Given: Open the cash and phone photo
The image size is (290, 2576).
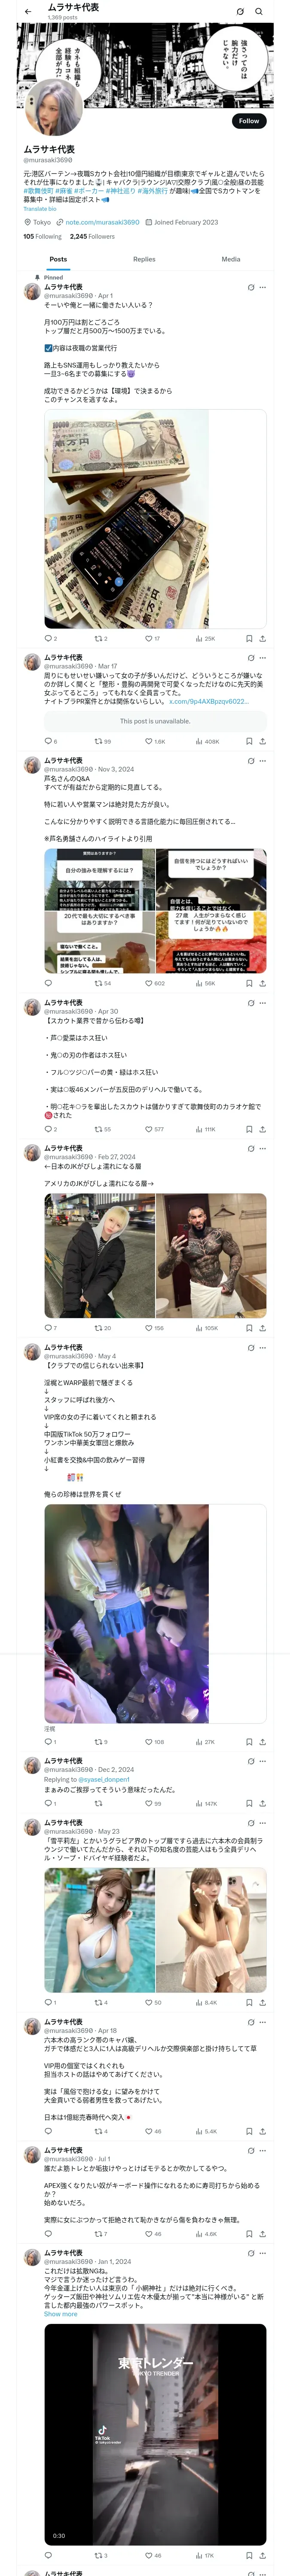Looking at the screenshot, I should 155,518.
